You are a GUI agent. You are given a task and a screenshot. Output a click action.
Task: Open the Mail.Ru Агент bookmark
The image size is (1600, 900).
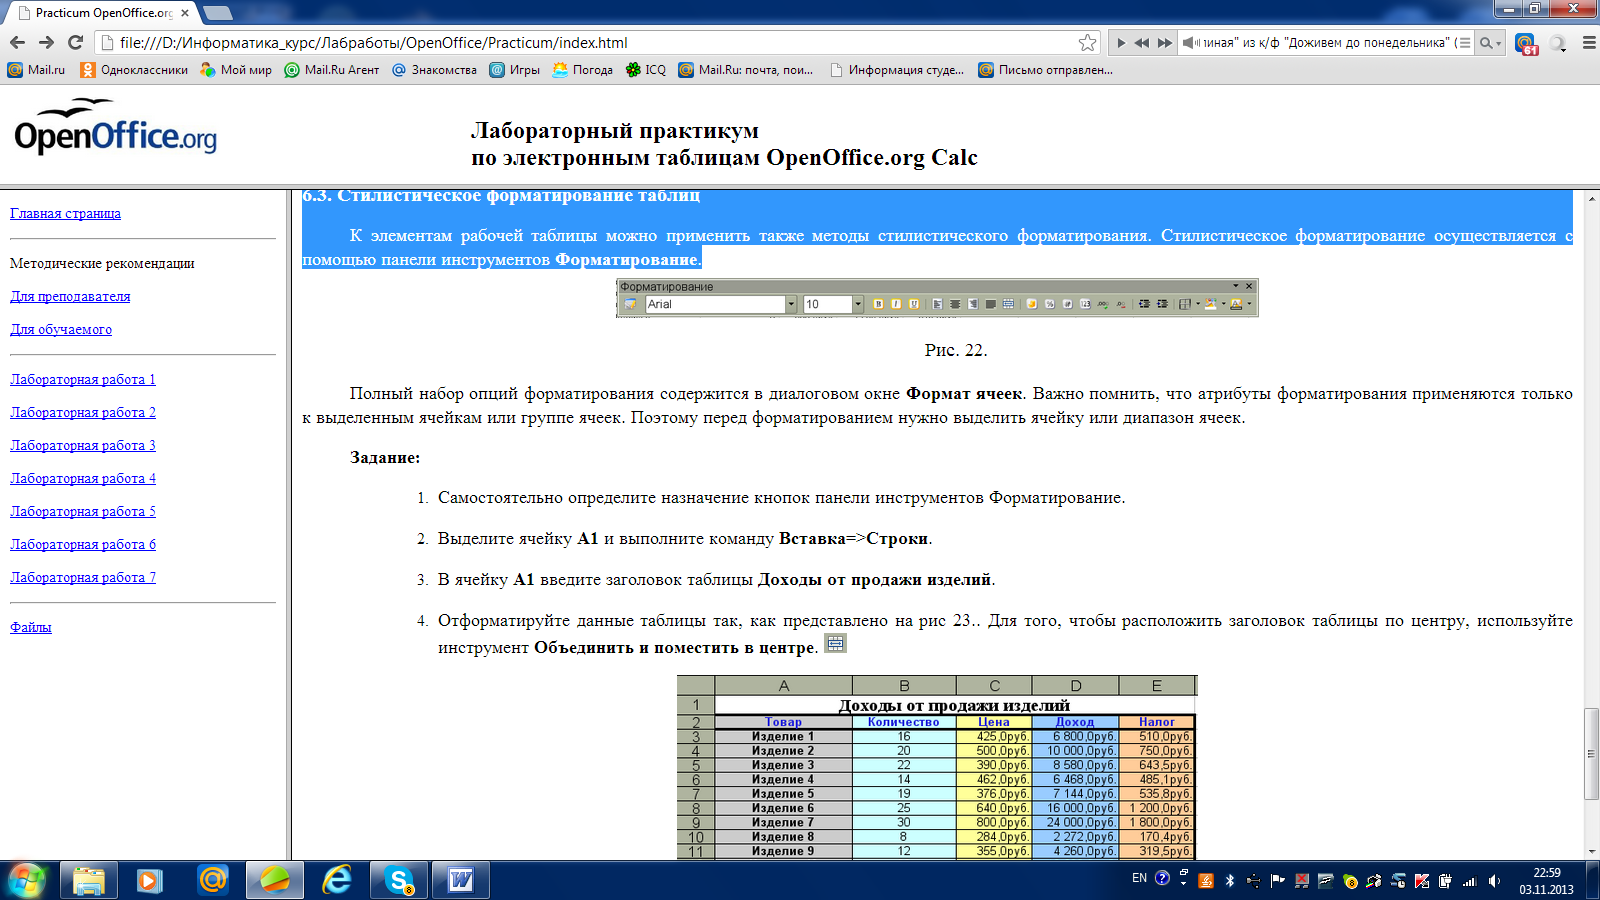pos(332,70)
